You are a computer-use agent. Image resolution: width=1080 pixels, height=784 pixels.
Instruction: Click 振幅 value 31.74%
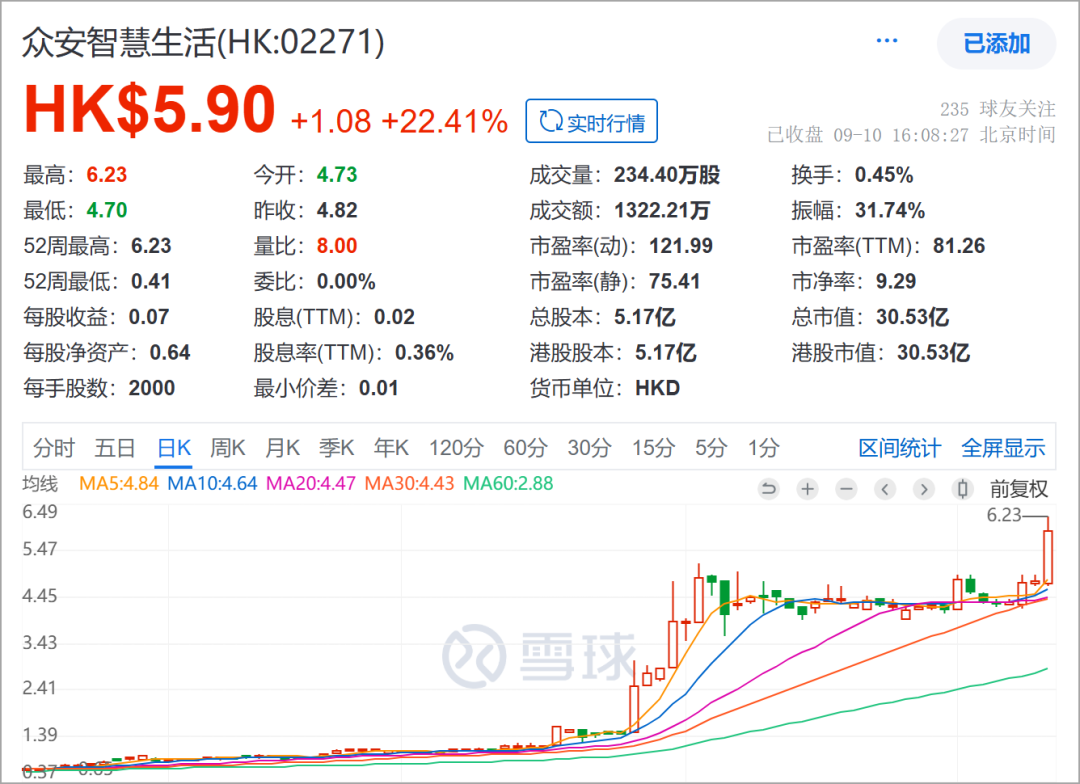coord(890,210)
